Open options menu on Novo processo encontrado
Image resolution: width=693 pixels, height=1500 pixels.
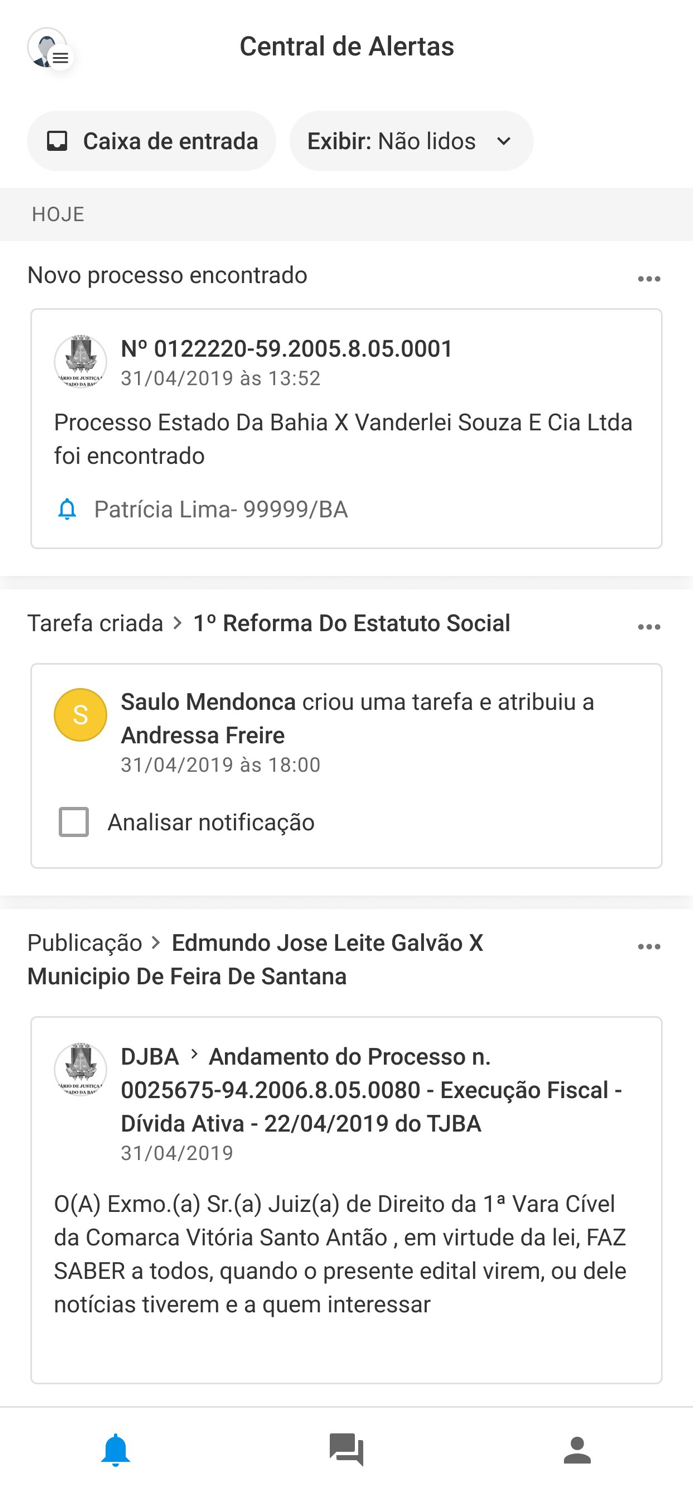pos(649,279)
